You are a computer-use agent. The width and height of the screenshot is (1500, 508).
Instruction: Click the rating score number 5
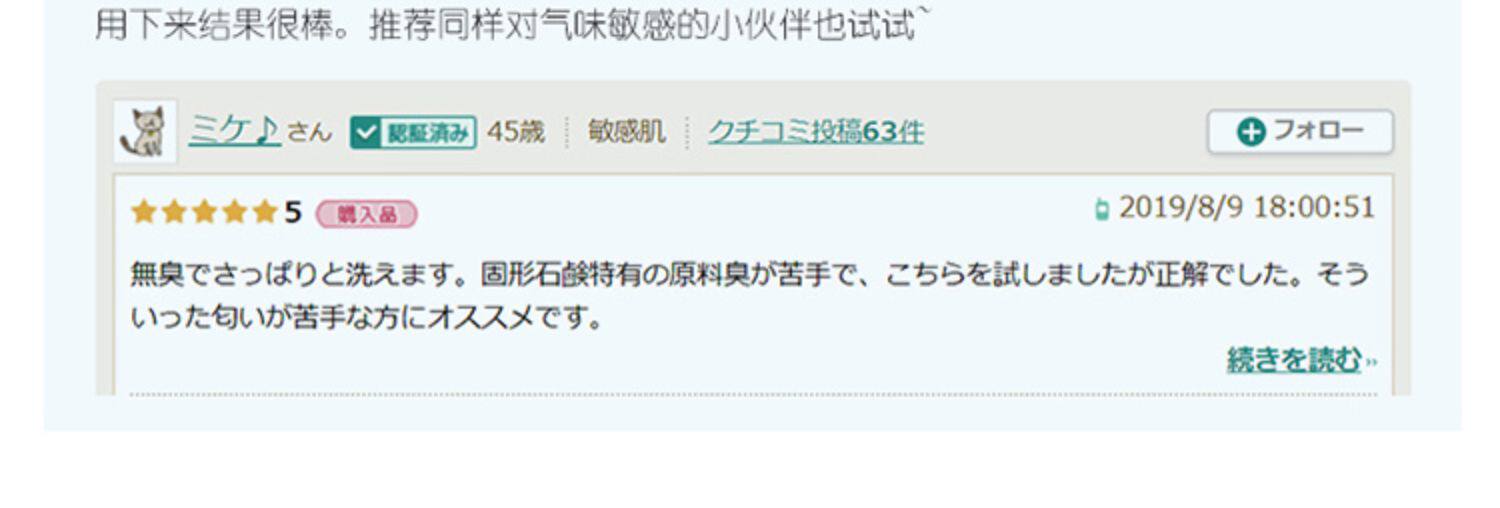point(292,212)
